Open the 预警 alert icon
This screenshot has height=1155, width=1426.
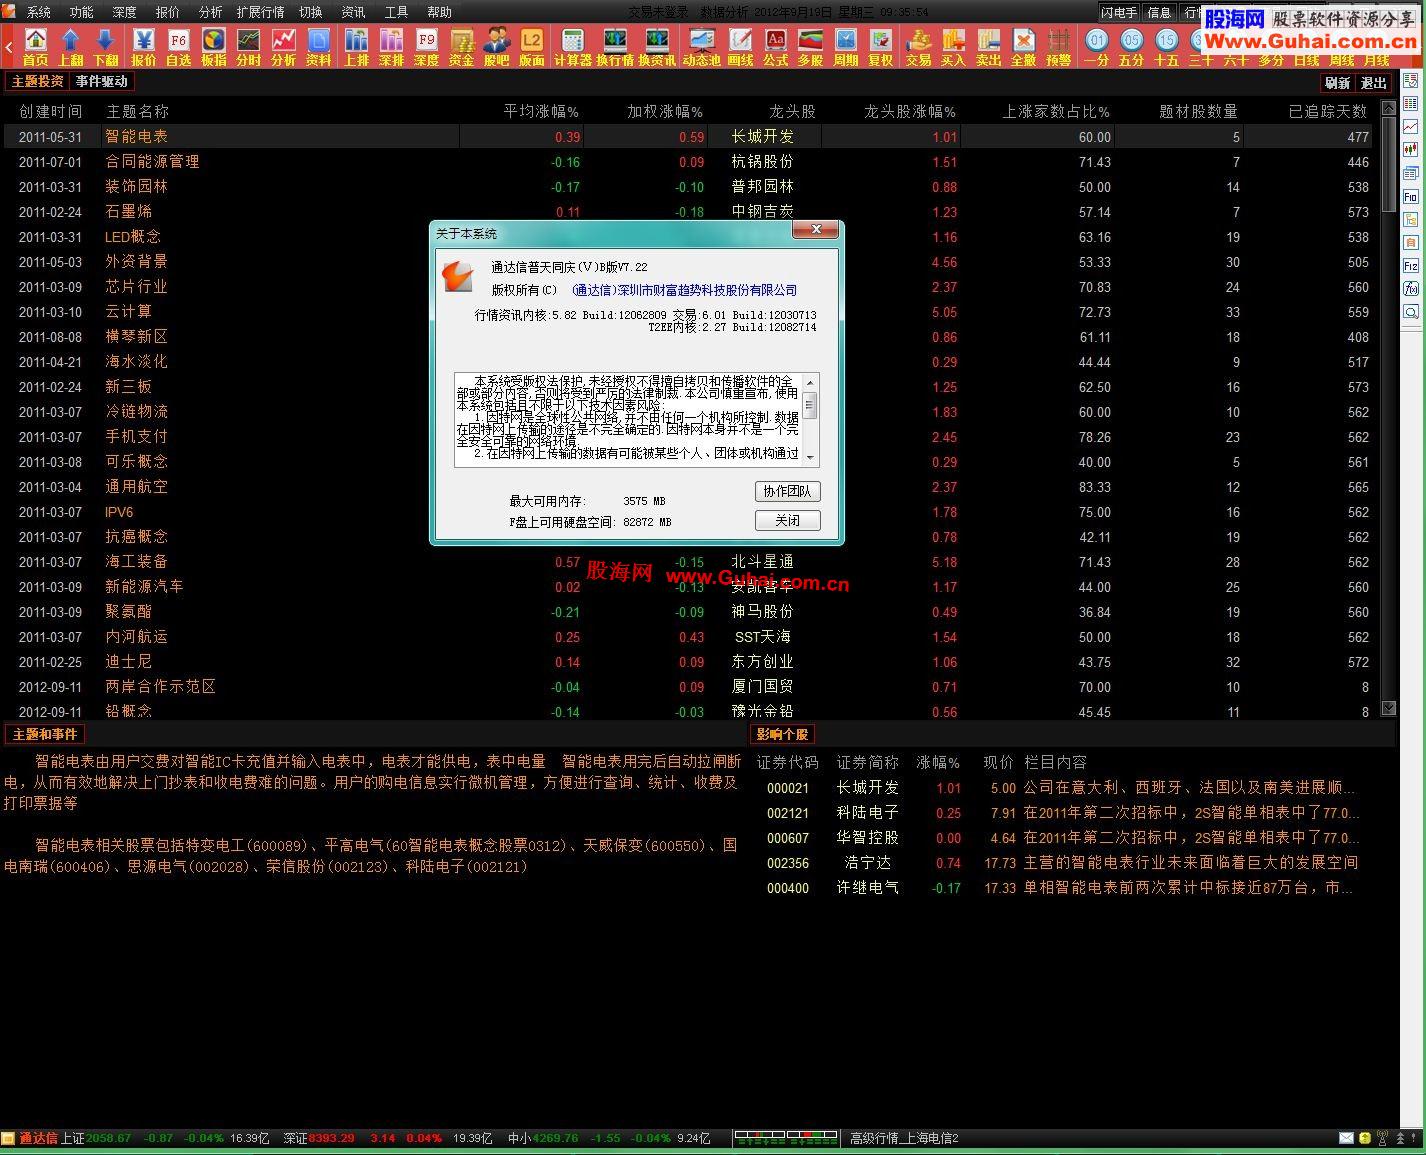coord(1058,47)
